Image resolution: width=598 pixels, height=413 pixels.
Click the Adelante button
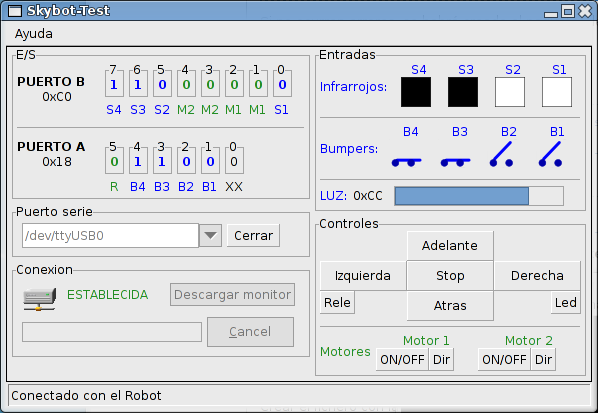click(450, 246)
